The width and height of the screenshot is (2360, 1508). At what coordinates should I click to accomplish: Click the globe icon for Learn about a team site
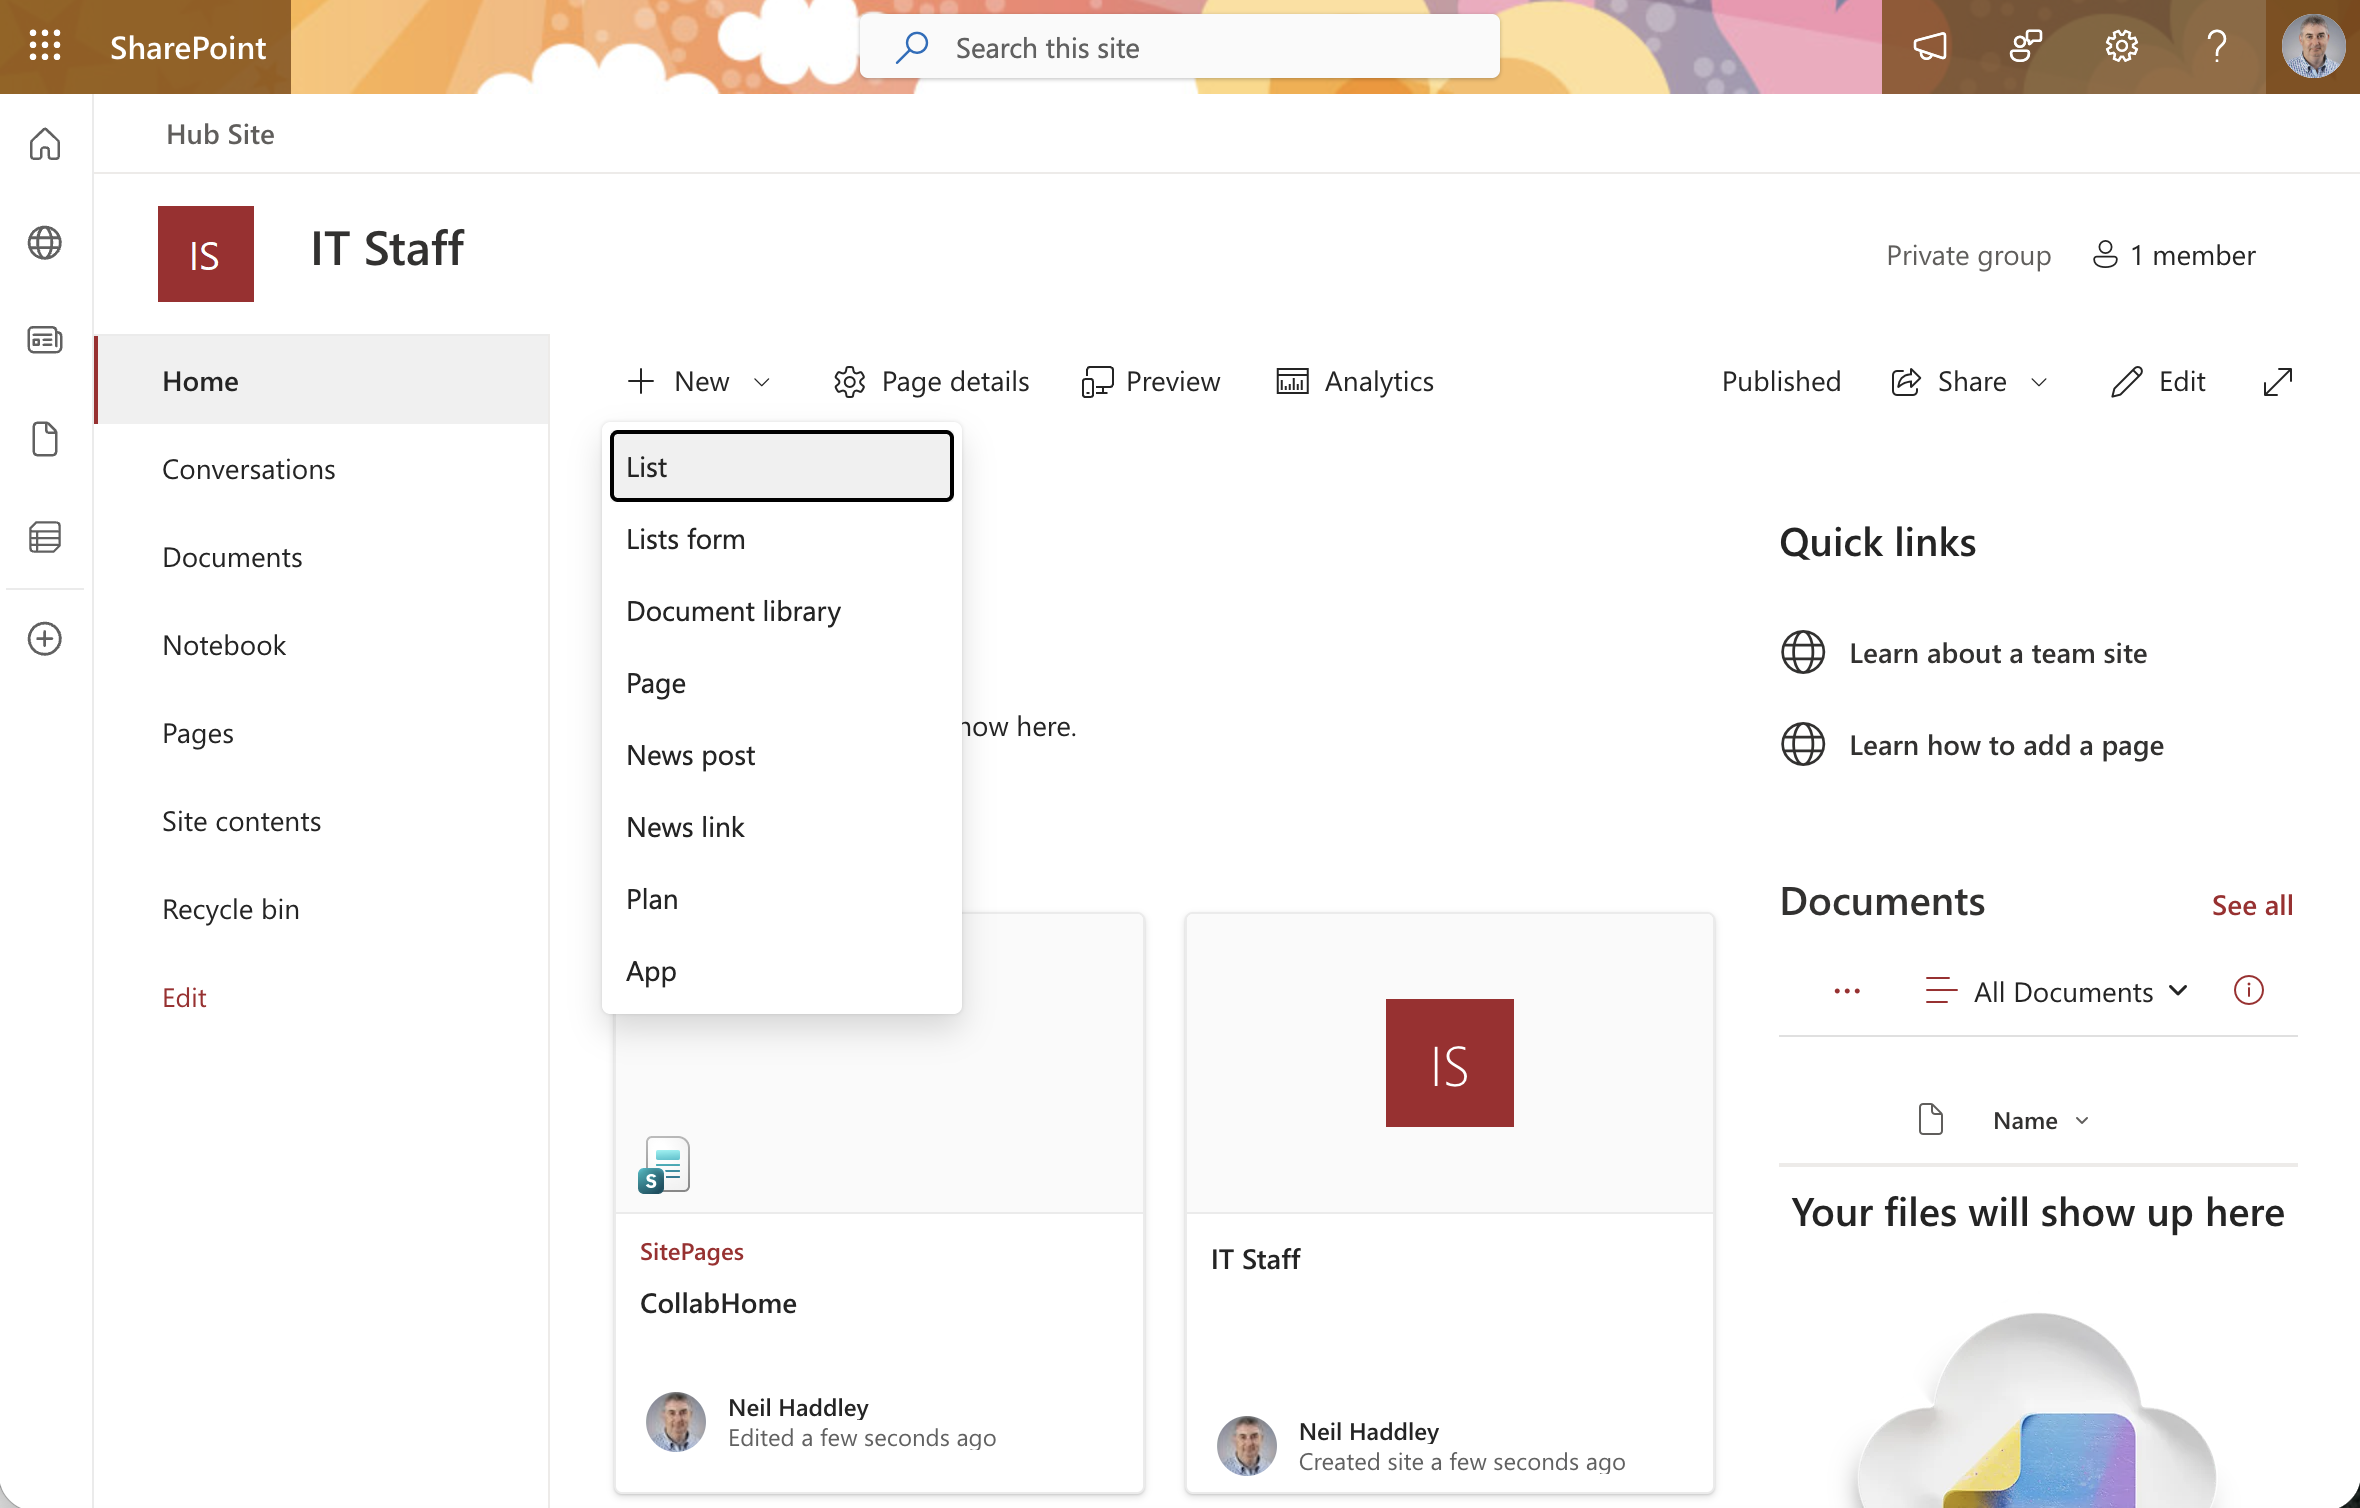pyautogui.click(x=1803, y=653)
